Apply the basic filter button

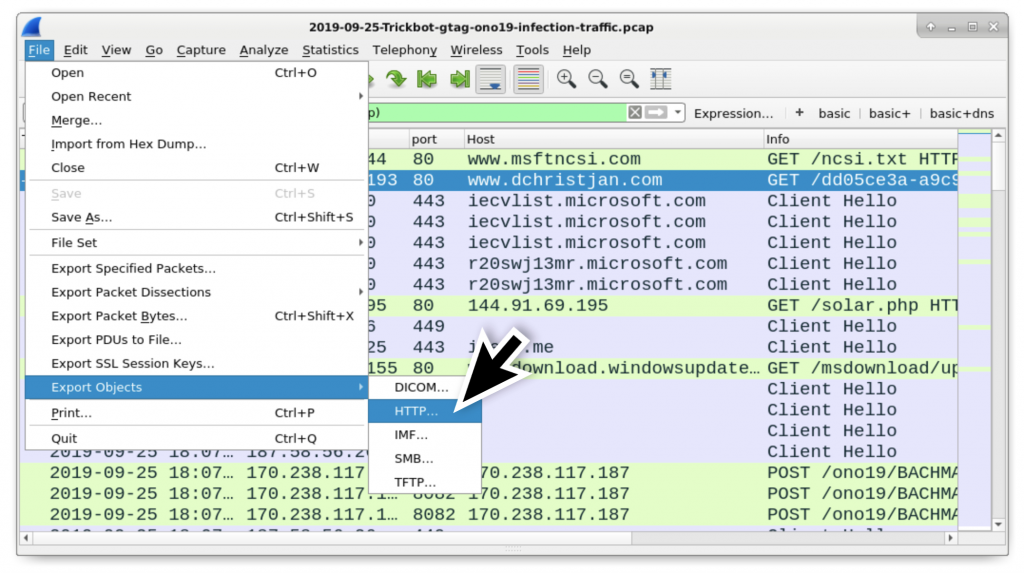(834, 113)
